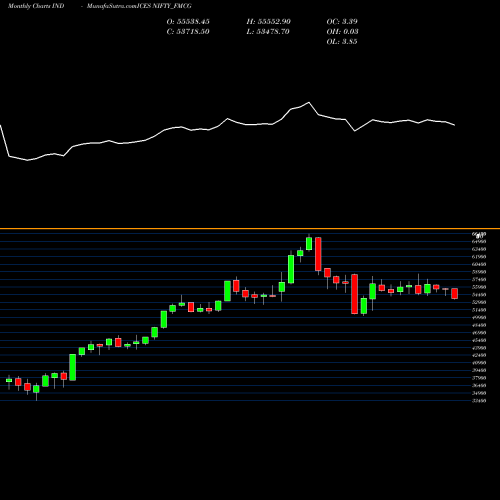Click the 'OL: 3.35' reading
This screenshot has width=500, height=500.
pos(342,41)
